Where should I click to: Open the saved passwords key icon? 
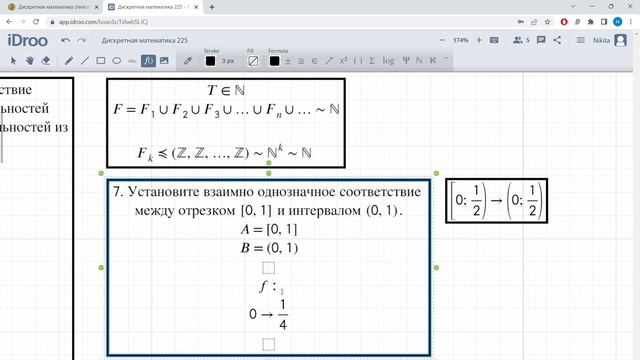tap(520, 22)
